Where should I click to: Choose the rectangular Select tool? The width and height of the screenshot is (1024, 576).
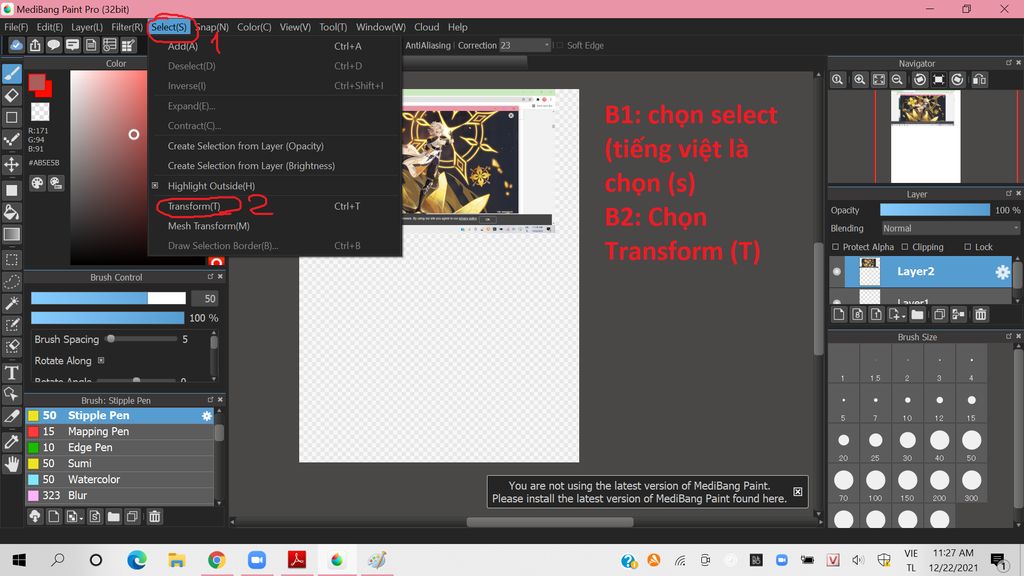[x=12, y=260]
